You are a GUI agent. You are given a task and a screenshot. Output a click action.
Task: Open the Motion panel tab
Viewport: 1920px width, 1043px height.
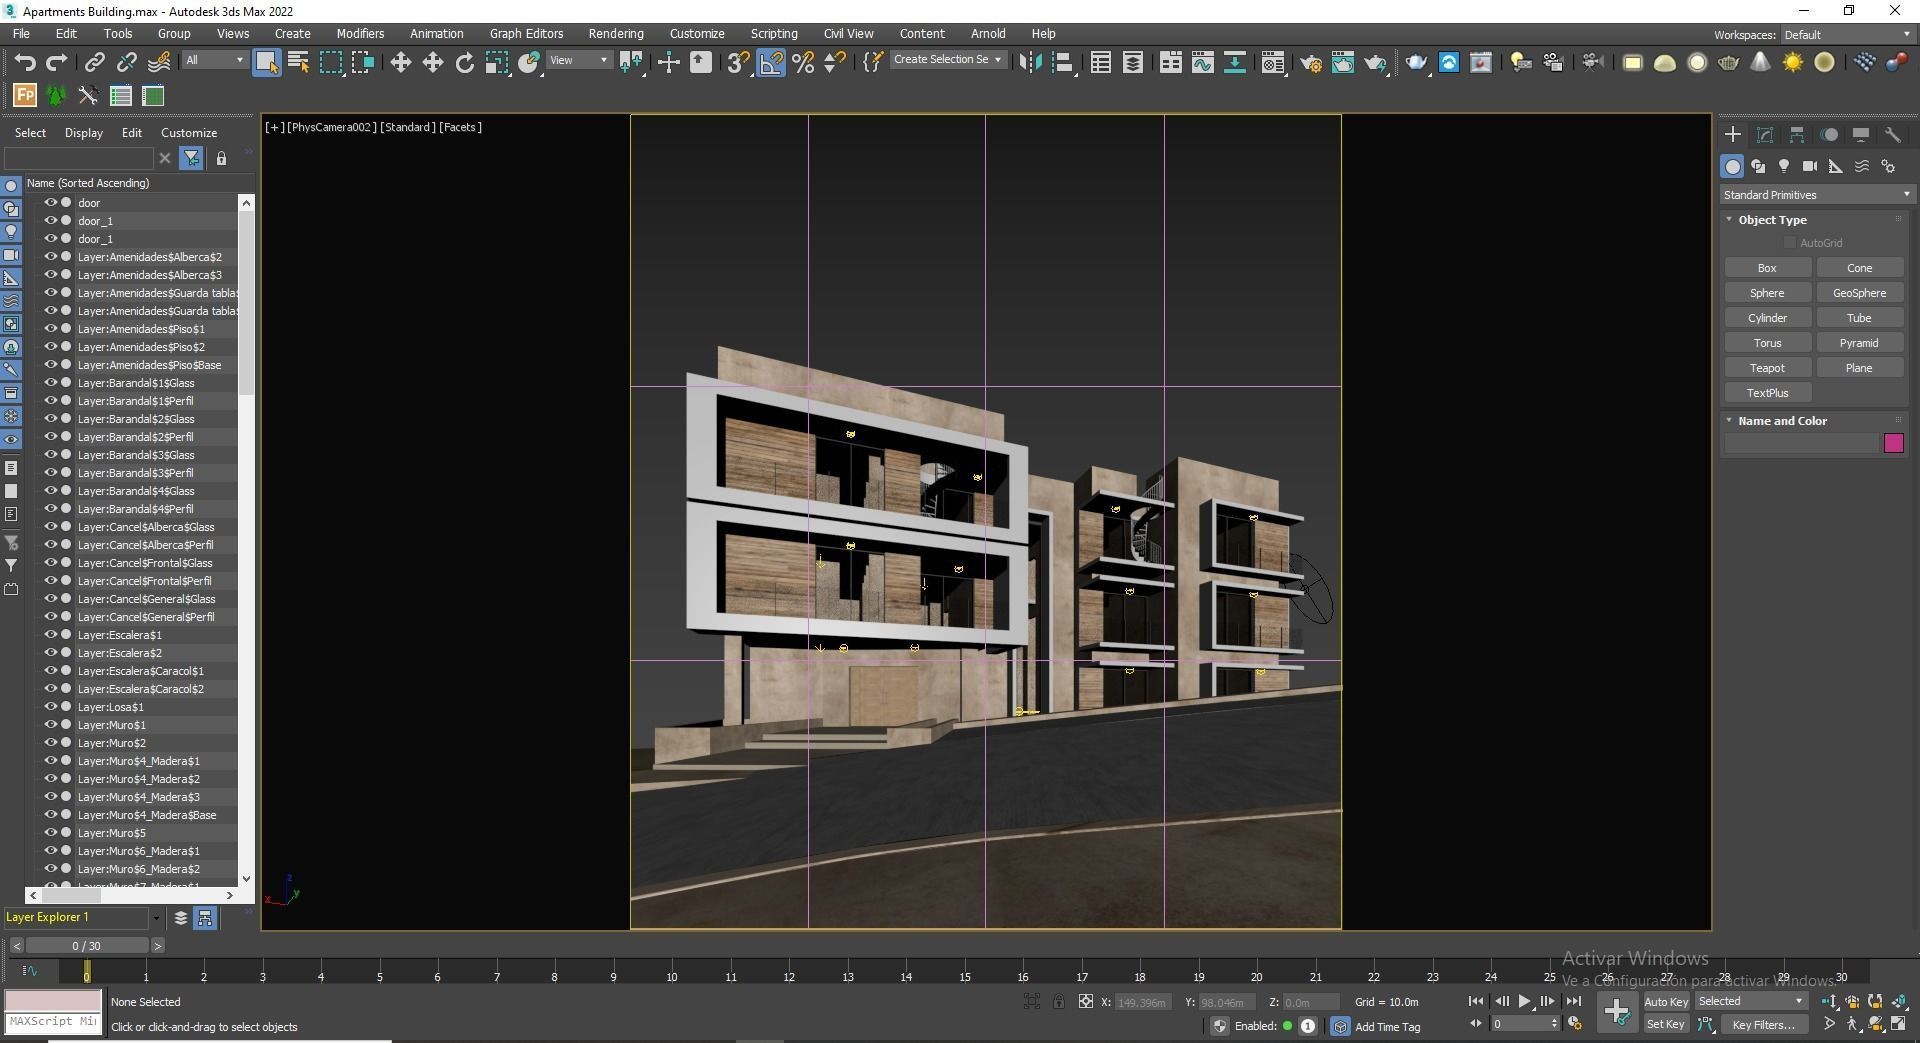1829,135
